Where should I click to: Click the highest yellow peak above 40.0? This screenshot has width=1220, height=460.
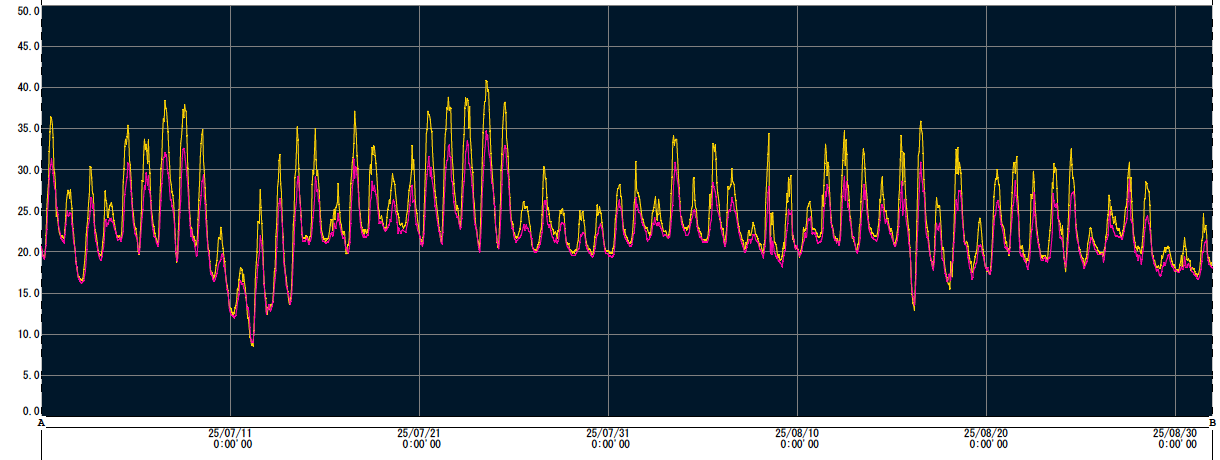point(486,81)
